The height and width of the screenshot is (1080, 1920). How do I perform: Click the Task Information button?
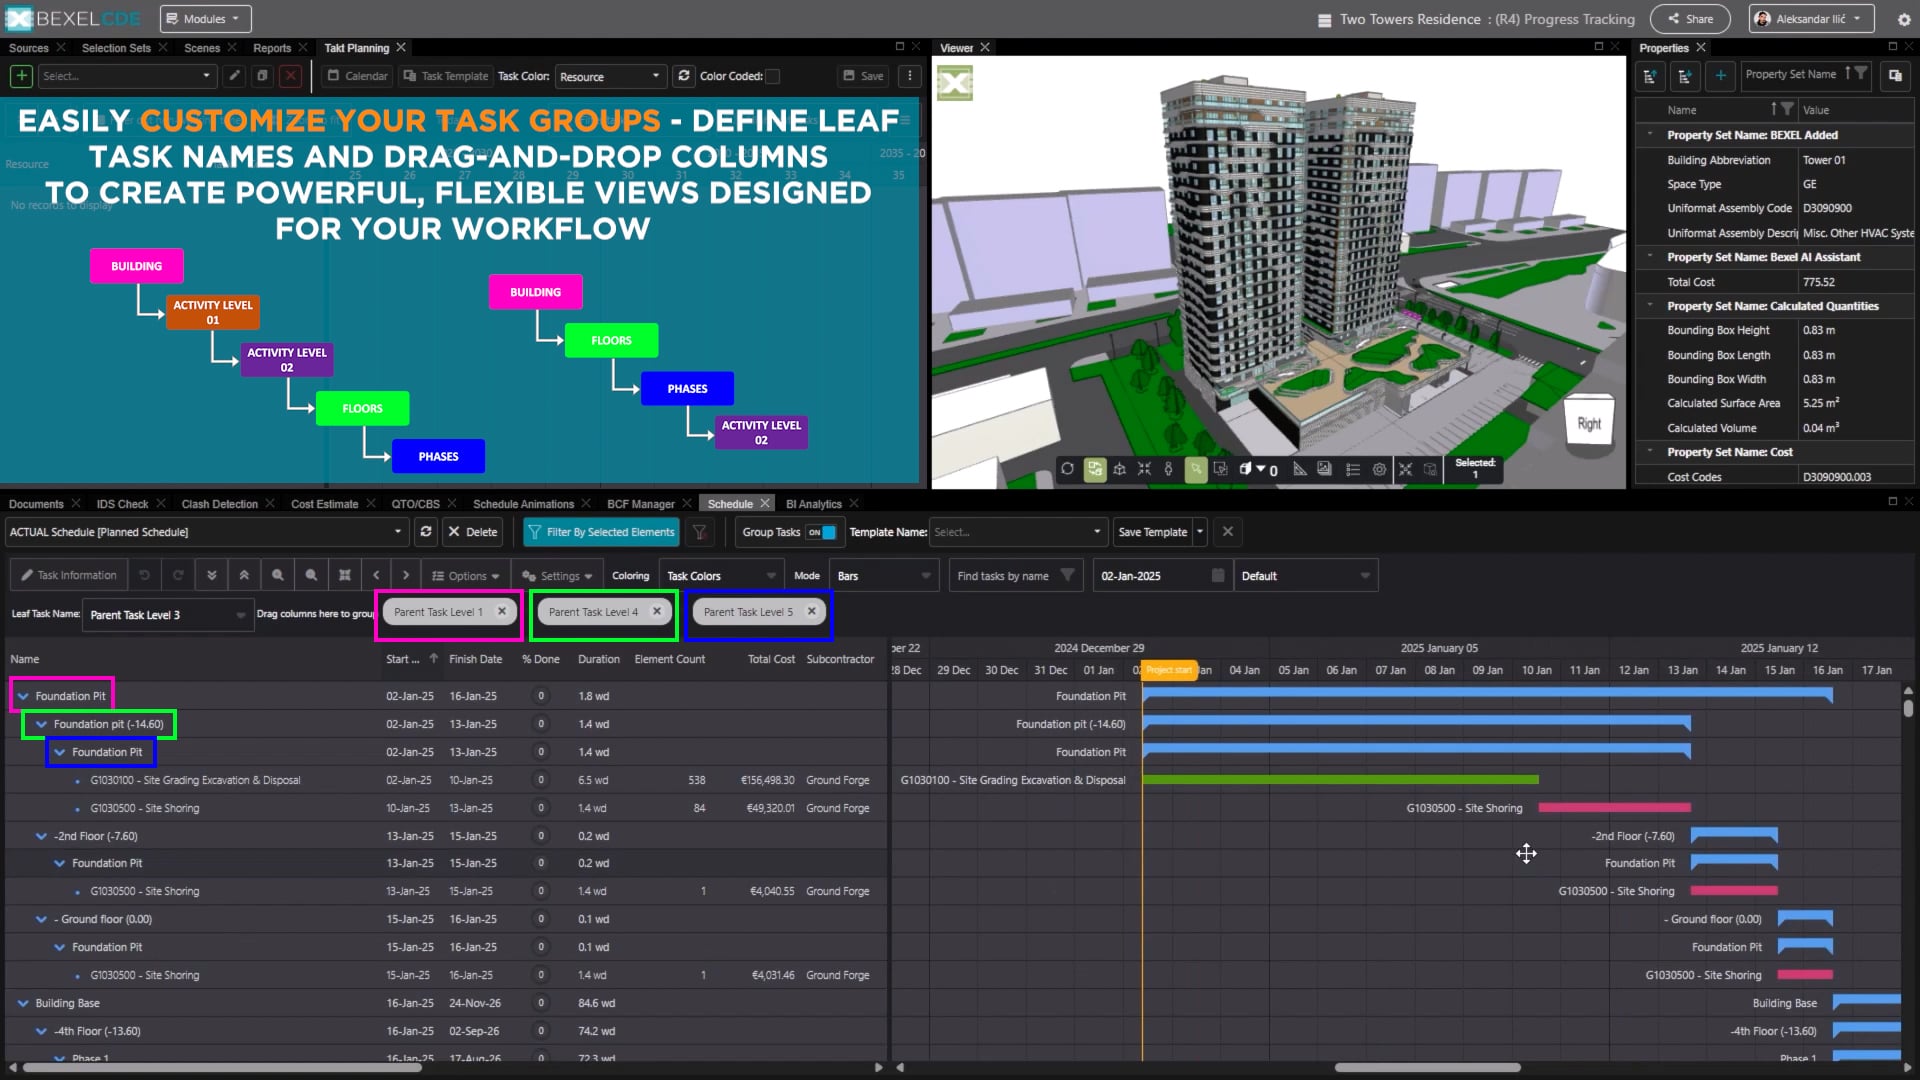[x=69, y=576]
